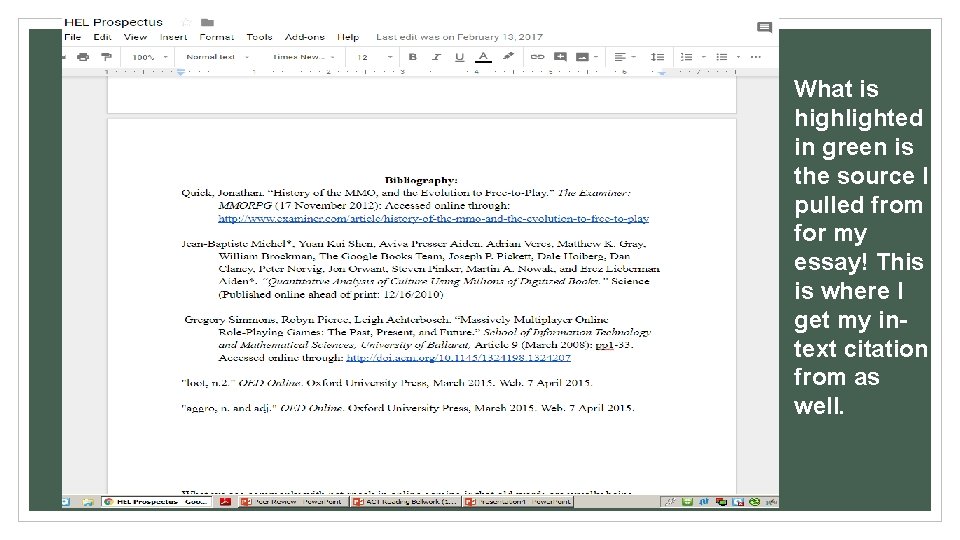Add a comment using the toolbar icon
Screen dimensions: 960x540
560,57
